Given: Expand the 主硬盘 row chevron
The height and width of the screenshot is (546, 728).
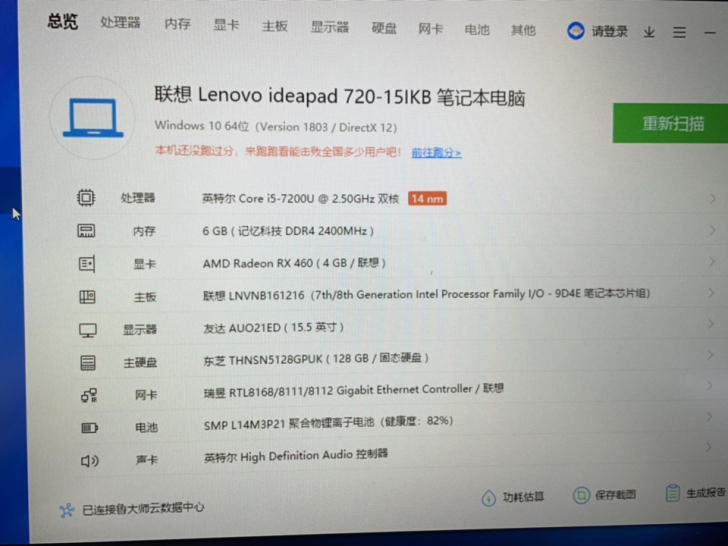Looking at the screenshot, I should pyautogui.click(x=710, y=355).
